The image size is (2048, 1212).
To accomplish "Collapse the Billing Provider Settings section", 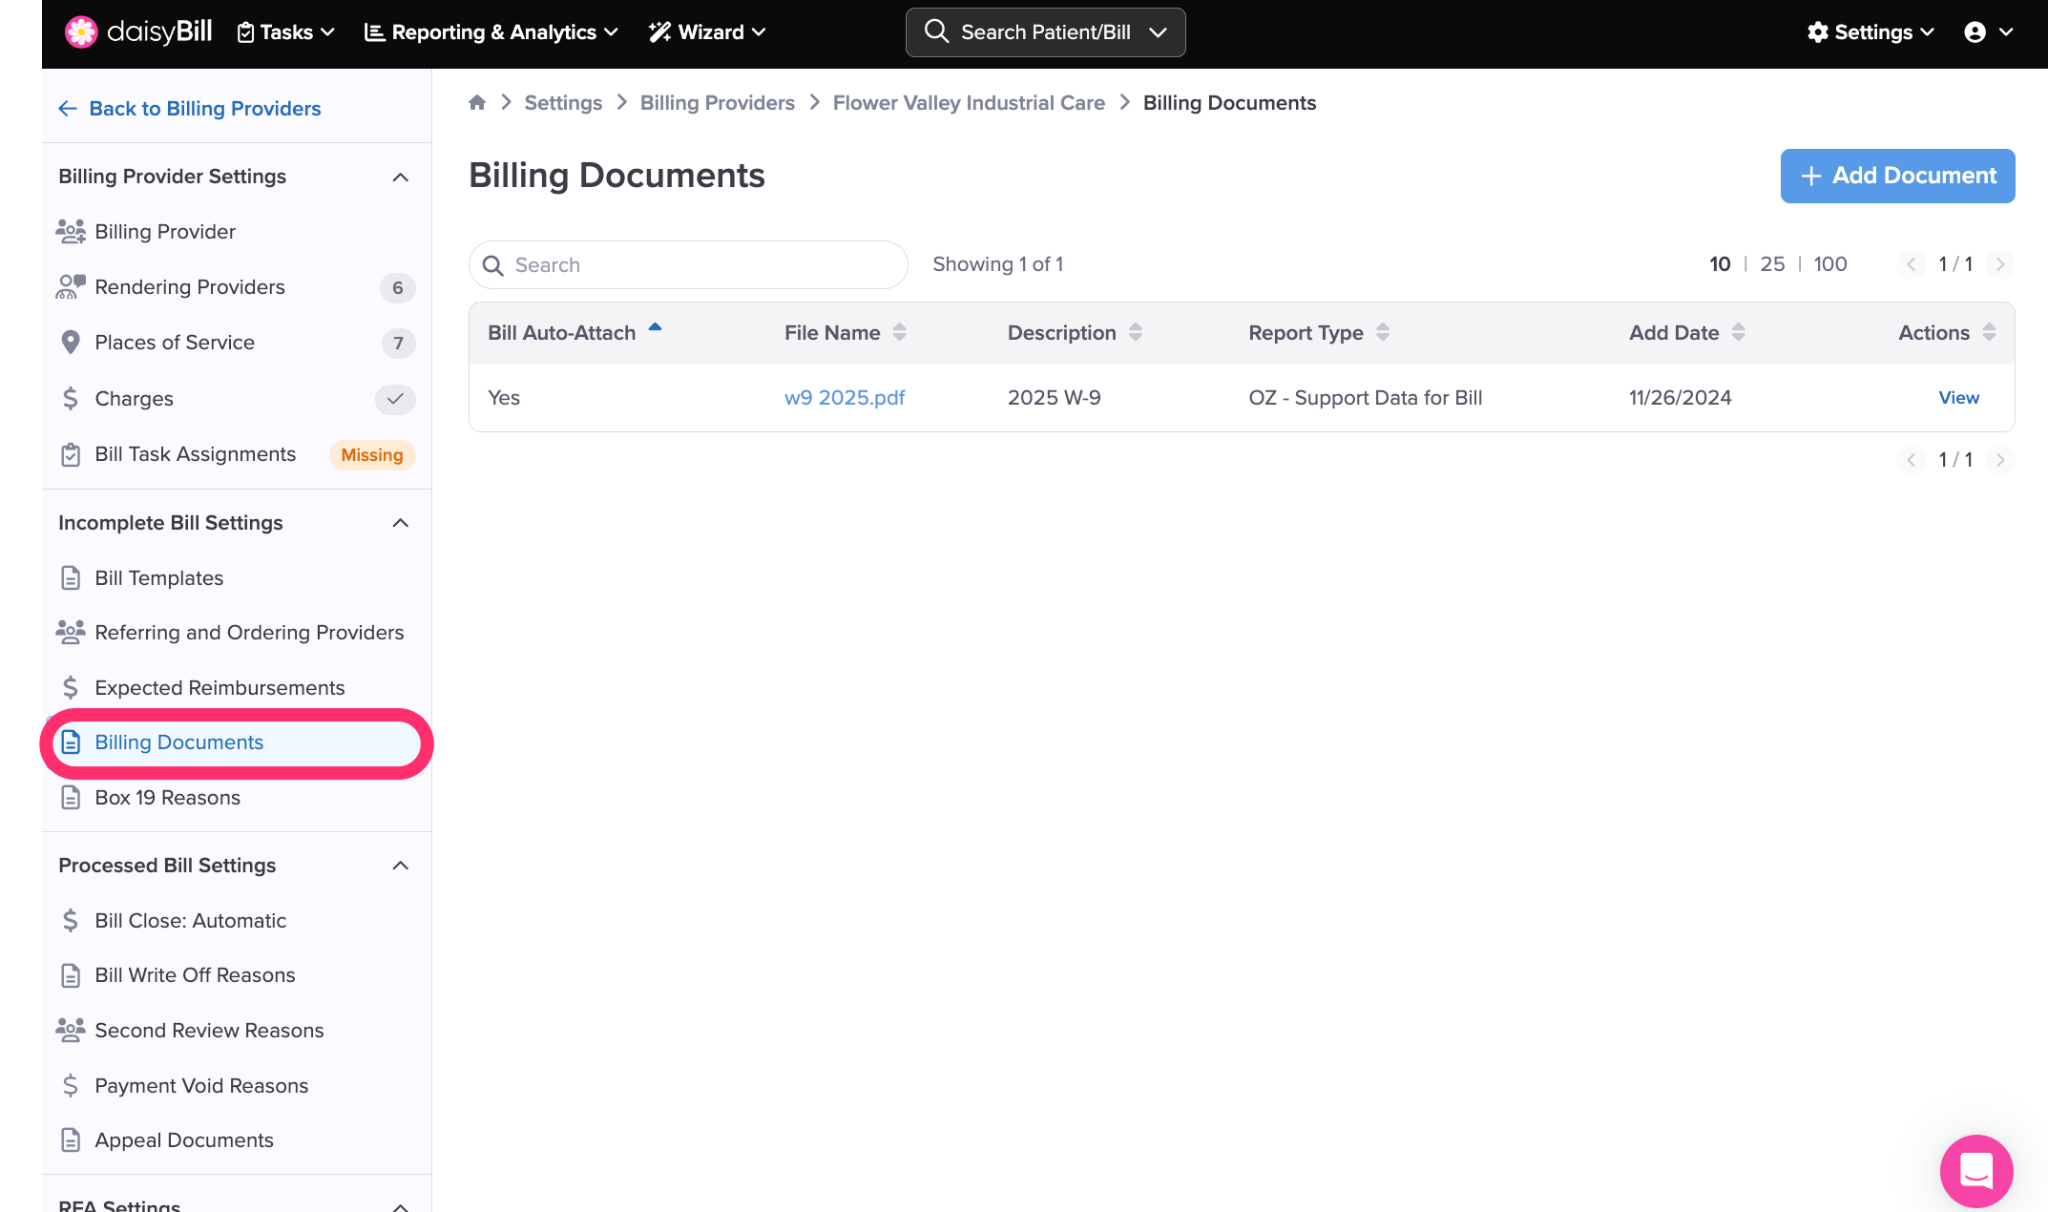I will click(x=400, y=177).
